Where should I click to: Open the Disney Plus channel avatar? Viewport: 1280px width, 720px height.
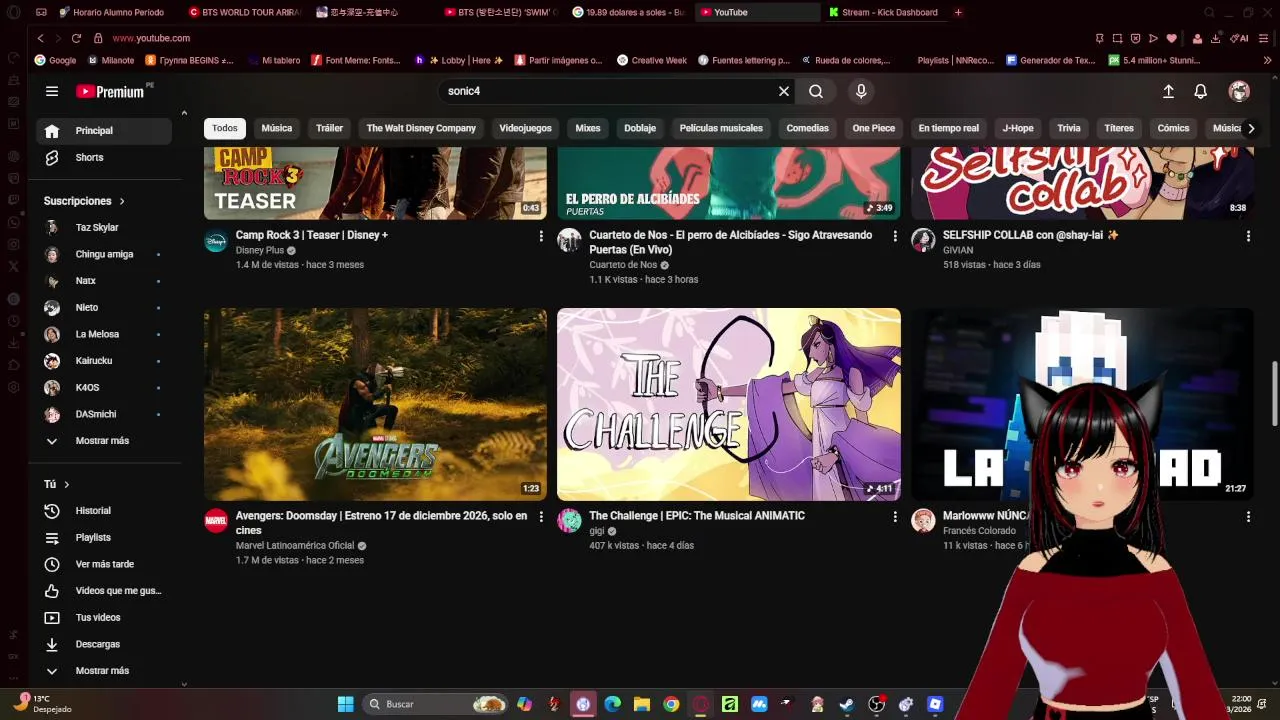(x=216, y=241)
